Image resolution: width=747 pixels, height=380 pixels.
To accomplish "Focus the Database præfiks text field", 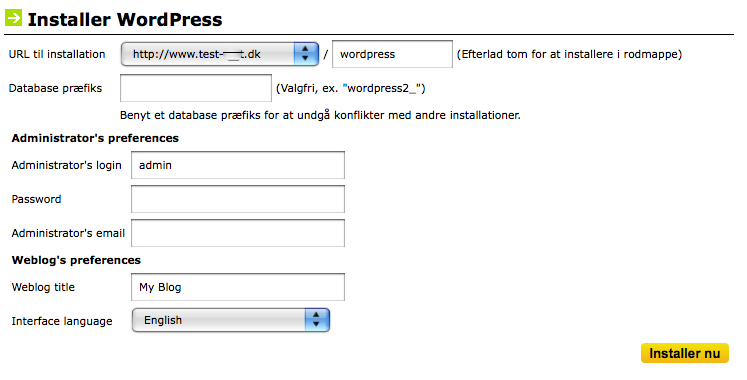I will [x=196, y=88].
